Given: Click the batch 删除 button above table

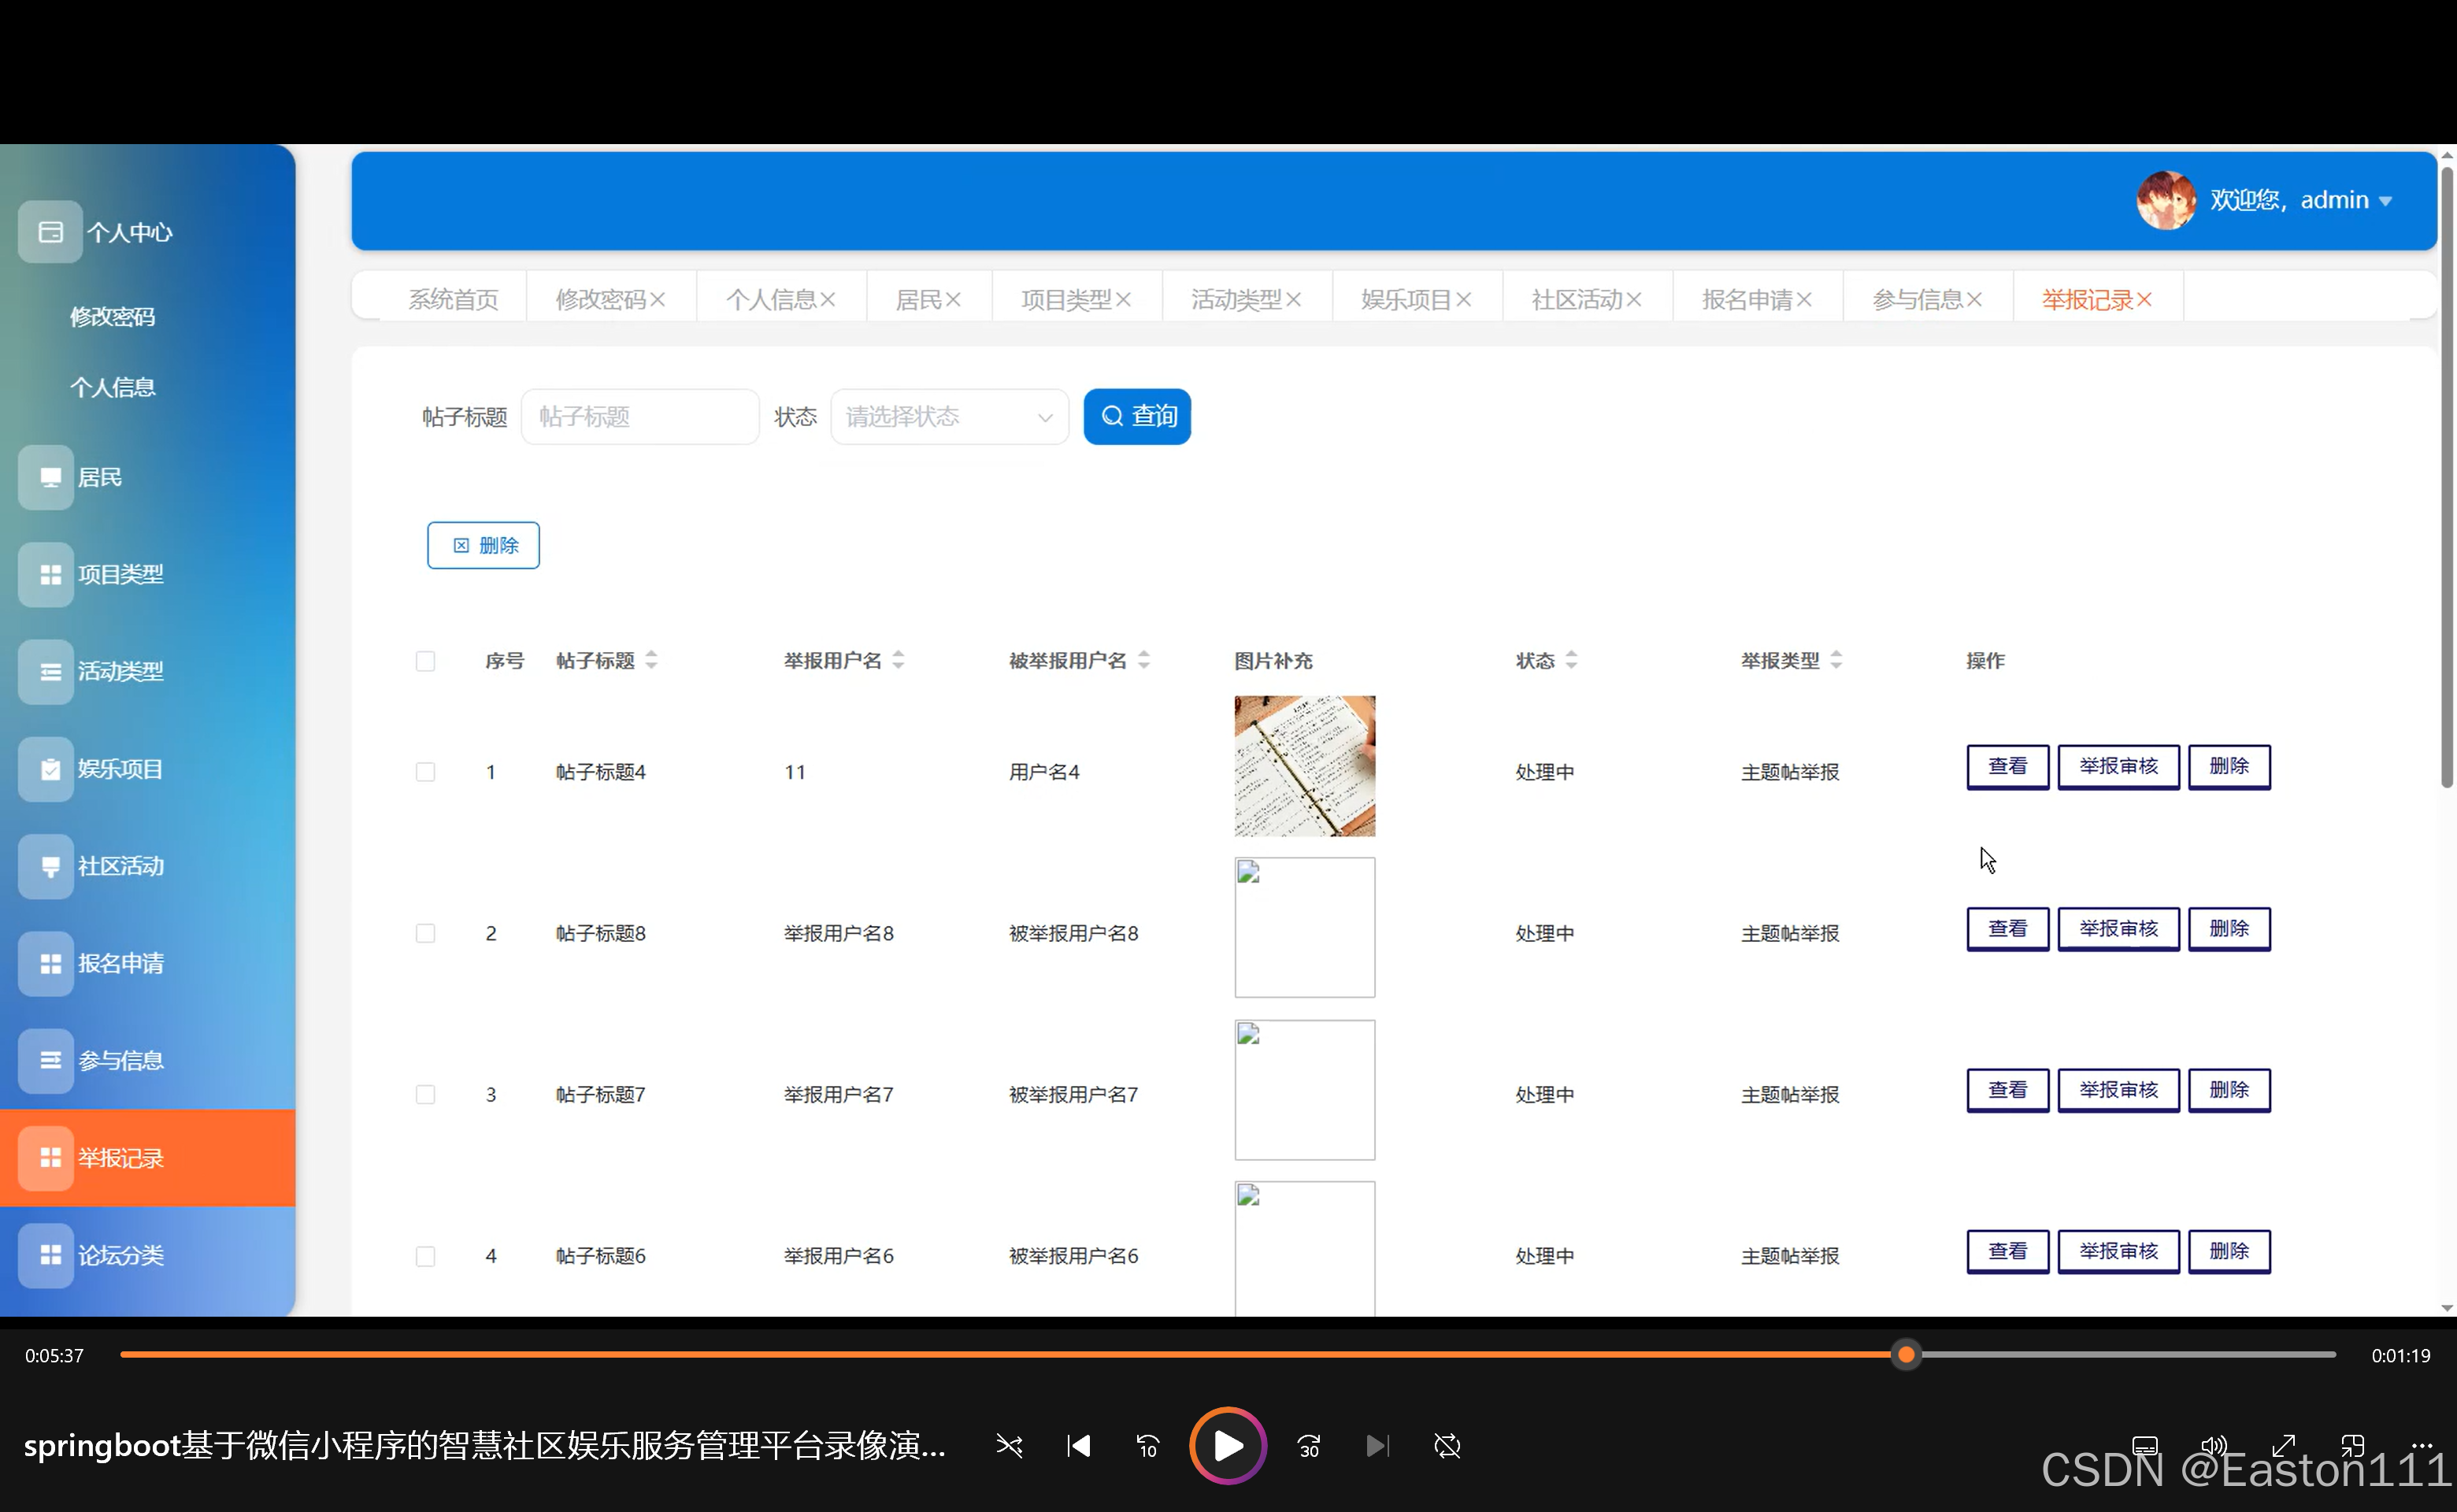Looking at the screenshot, I should point(483,545).
